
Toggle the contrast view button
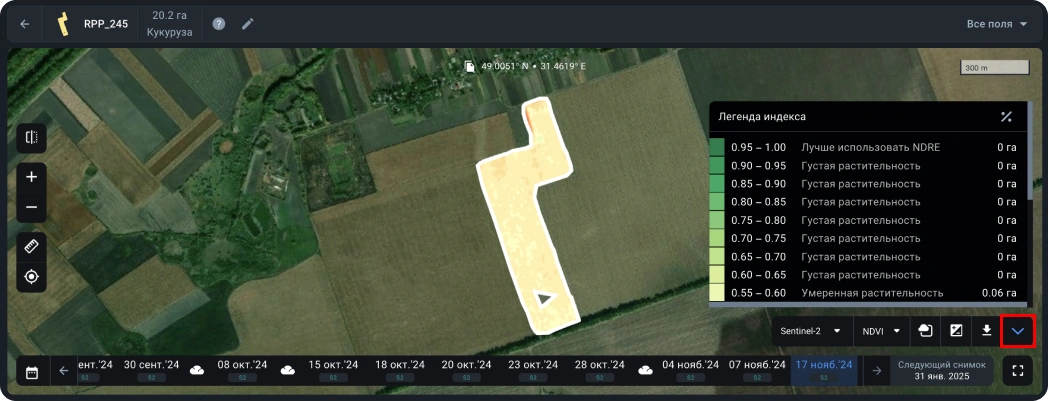tap(956, 331)
